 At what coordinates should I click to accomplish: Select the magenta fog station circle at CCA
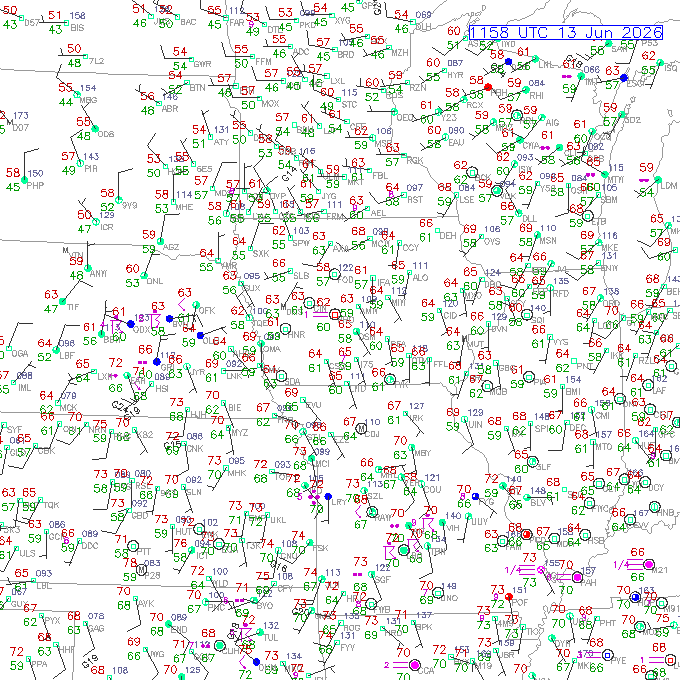pos(415,665)
